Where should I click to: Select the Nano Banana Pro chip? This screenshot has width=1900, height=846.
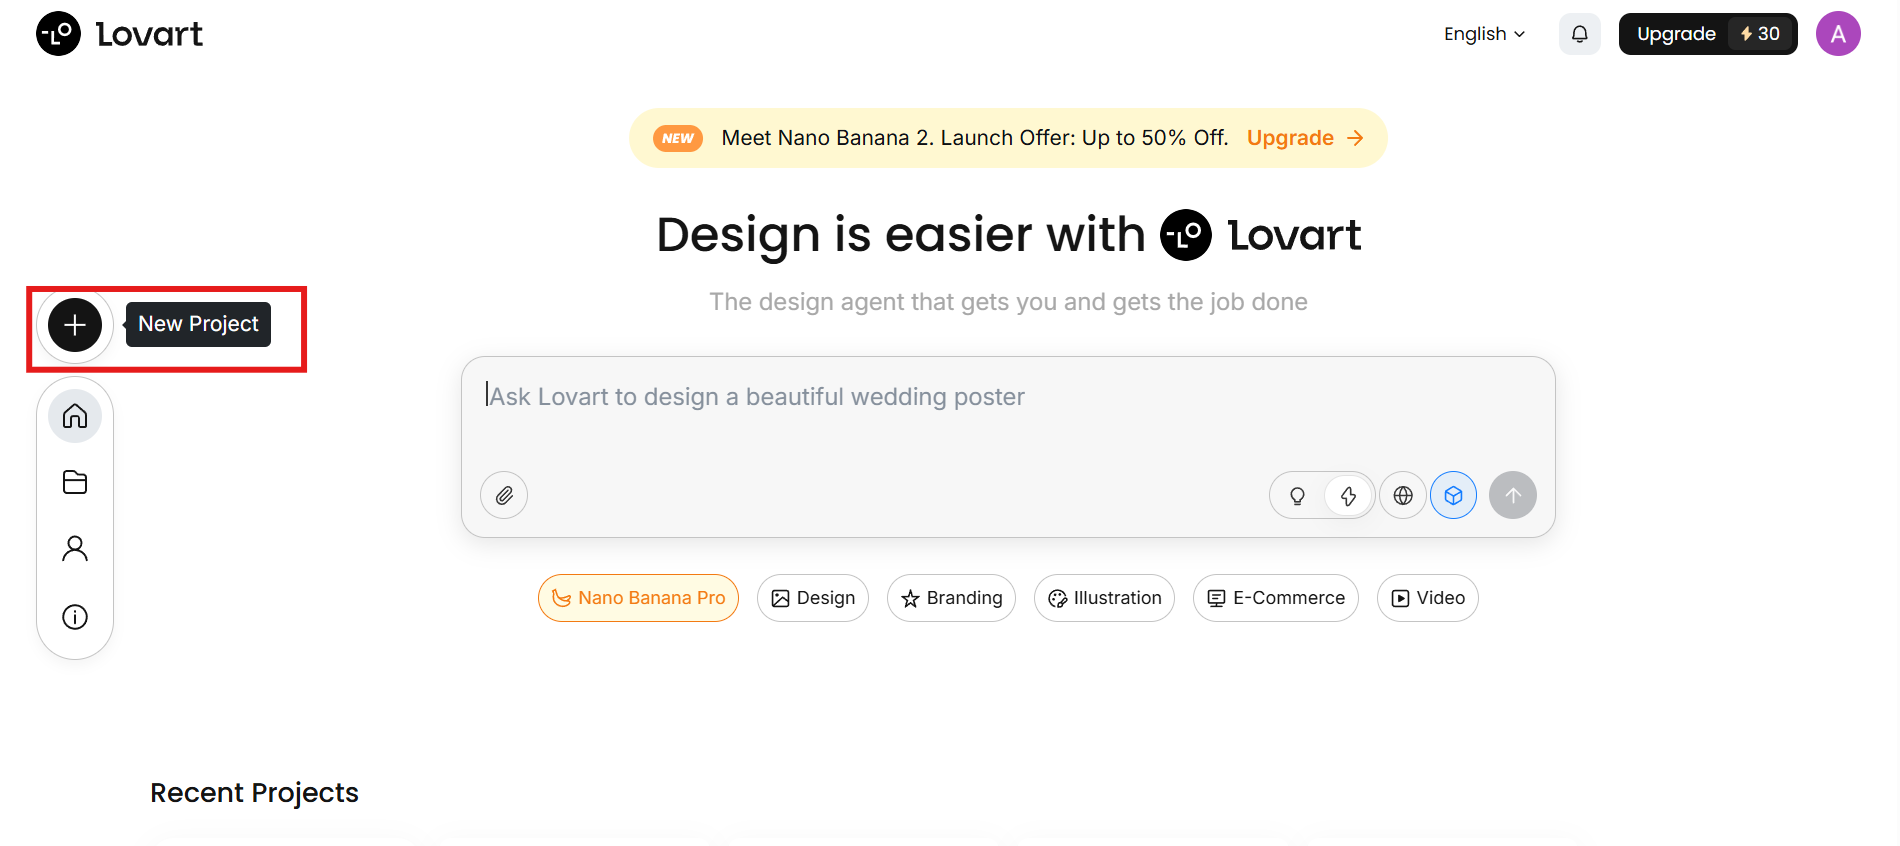coord(638,598)
